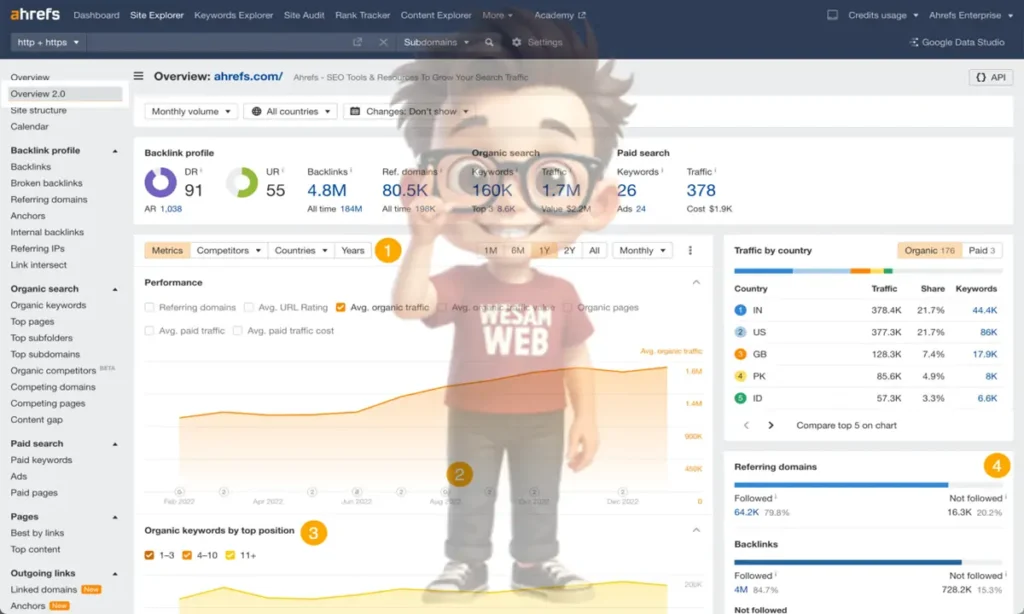The image size is (1024, 614).
Task: Select the Paid tab in Traffic by country
Action: pyautogui.click(x=982, y=251)
